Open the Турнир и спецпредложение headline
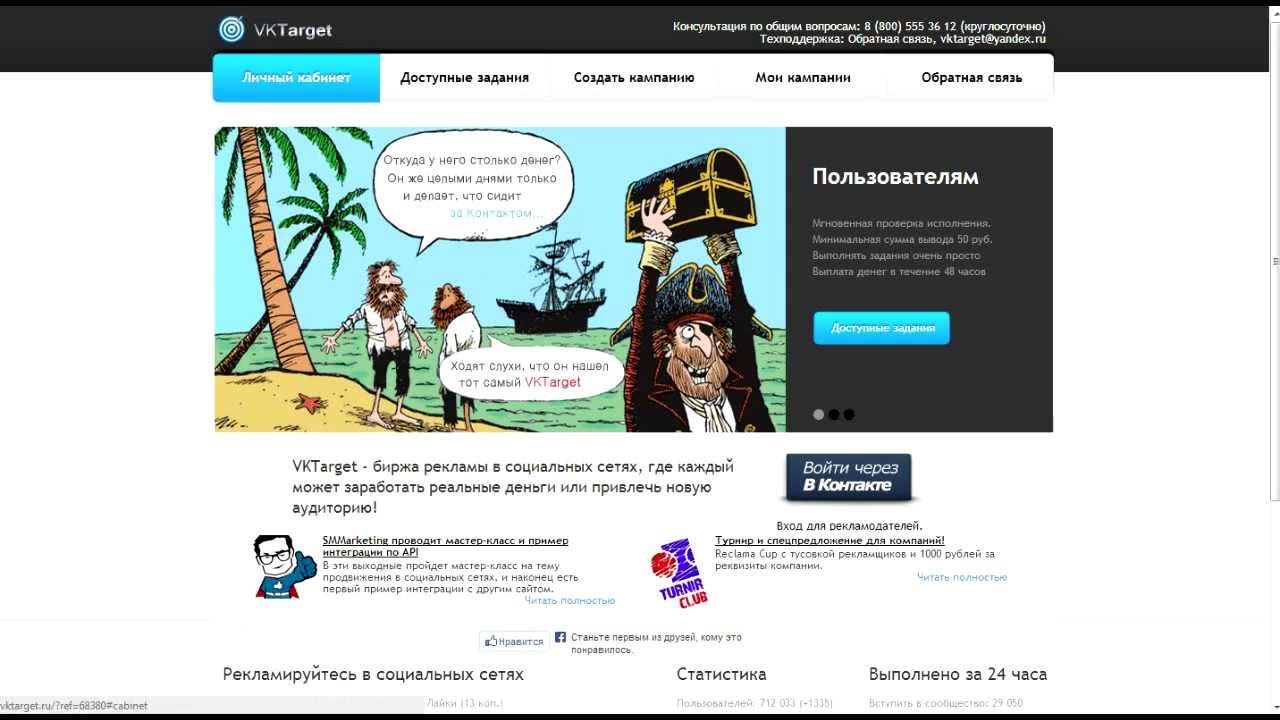Viewport: 1280px width, 720px height. pos(830,541)
